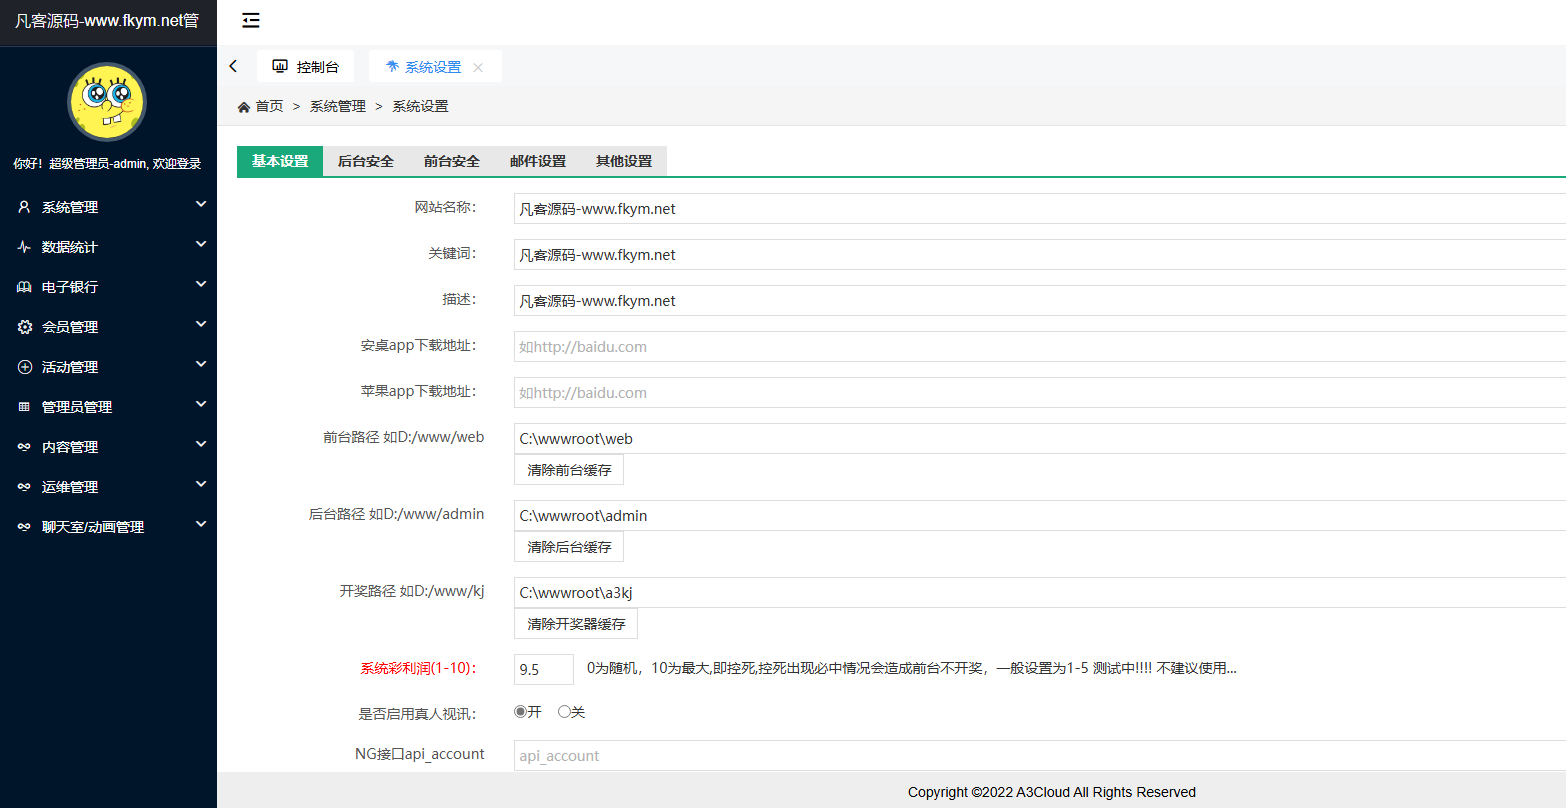The image size is (1566, 808).
Task: Click the 数据统计 statistics icon
Action: [21, 247]
